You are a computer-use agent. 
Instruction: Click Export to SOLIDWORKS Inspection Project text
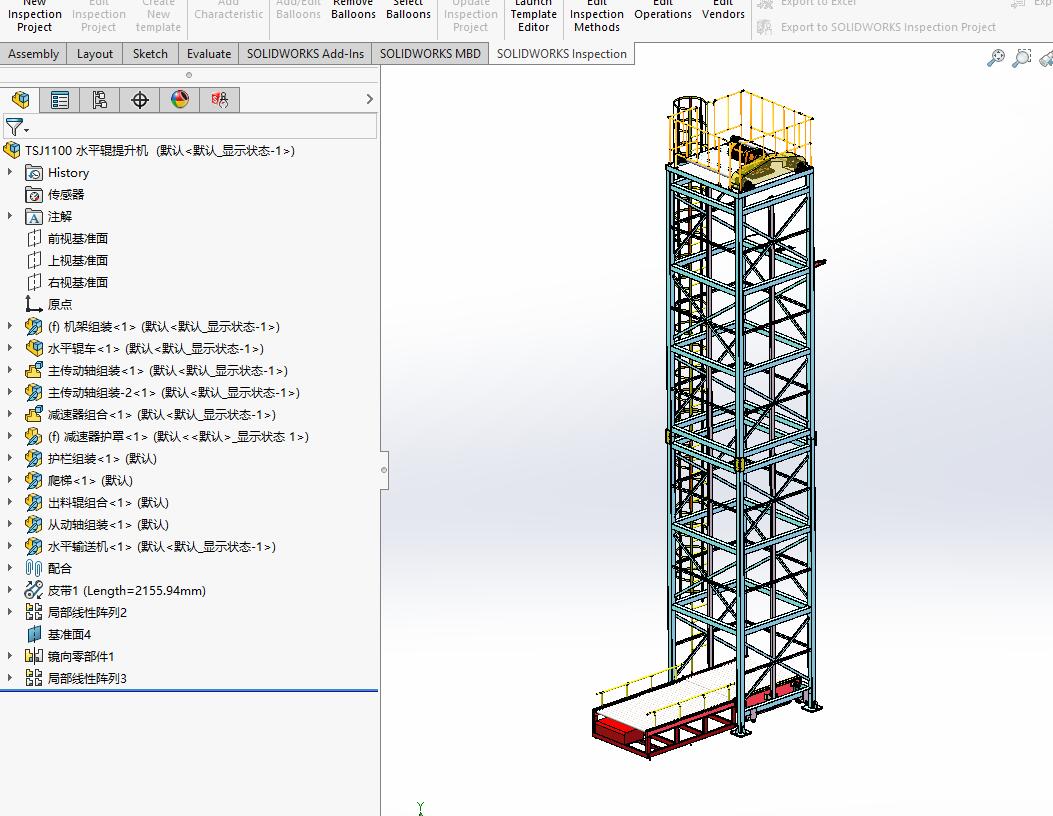pos(888,28)
